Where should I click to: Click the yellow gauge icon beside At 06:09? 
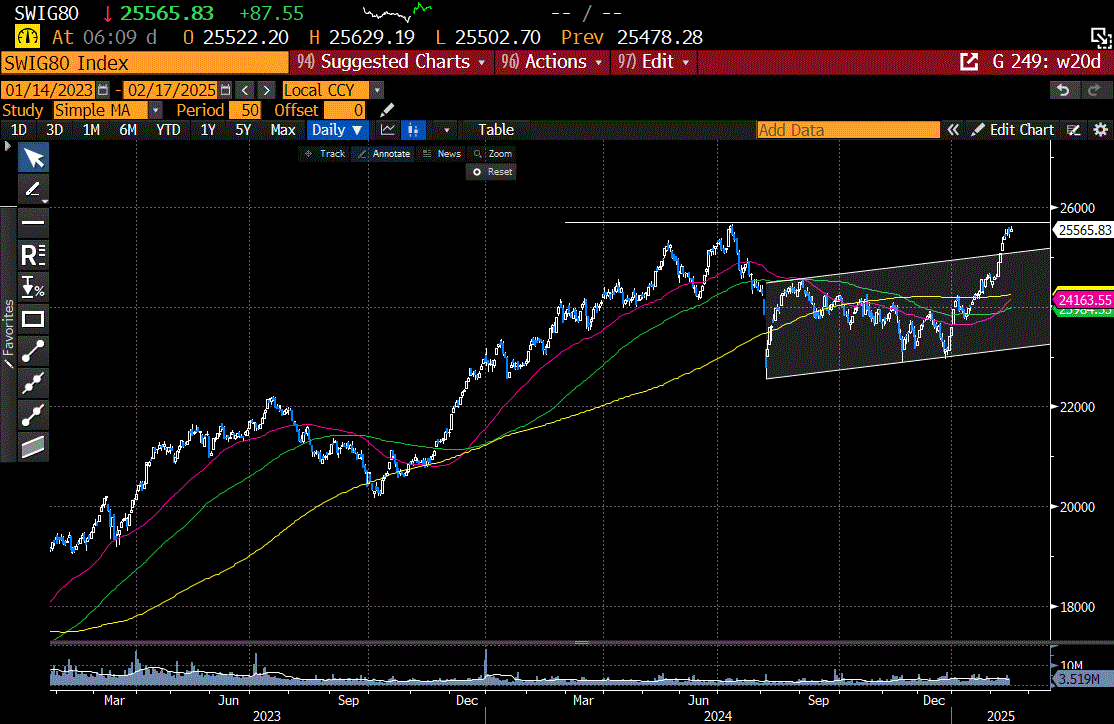click(28, 37)
